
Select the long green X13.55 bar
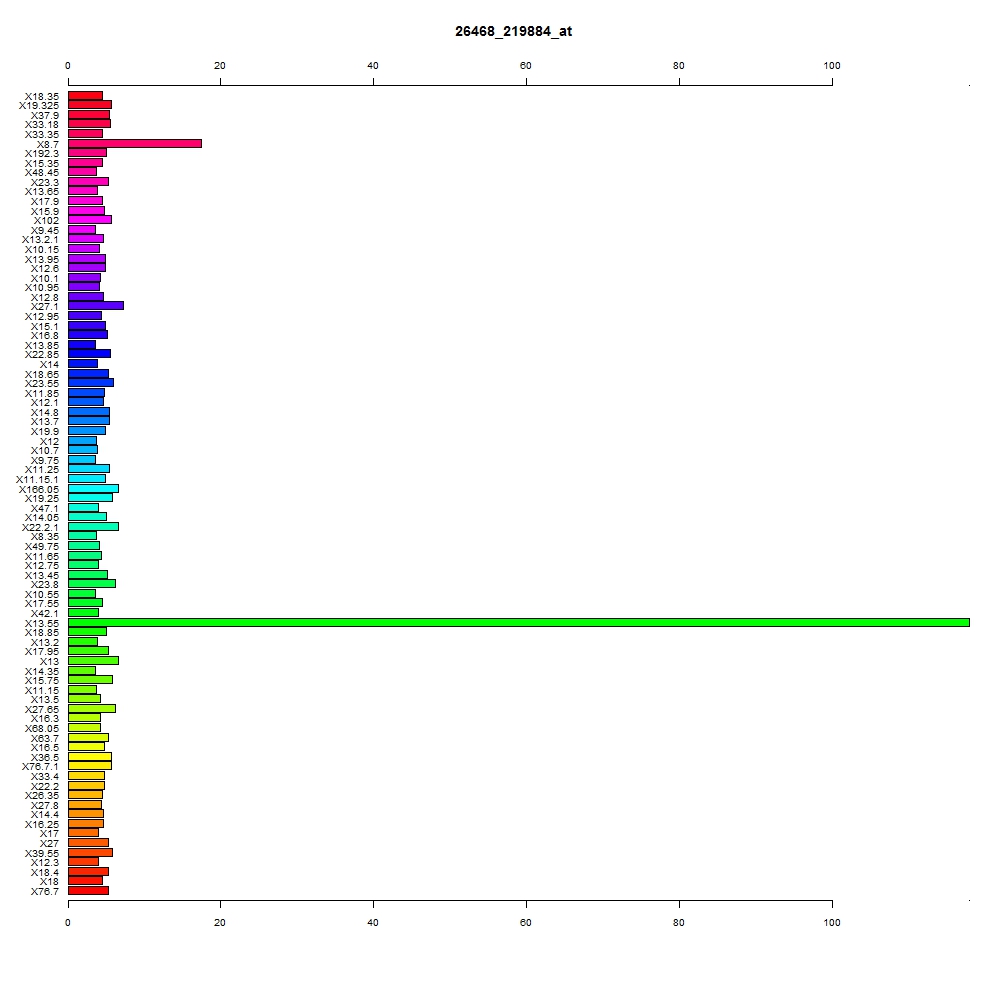(518, 622)
